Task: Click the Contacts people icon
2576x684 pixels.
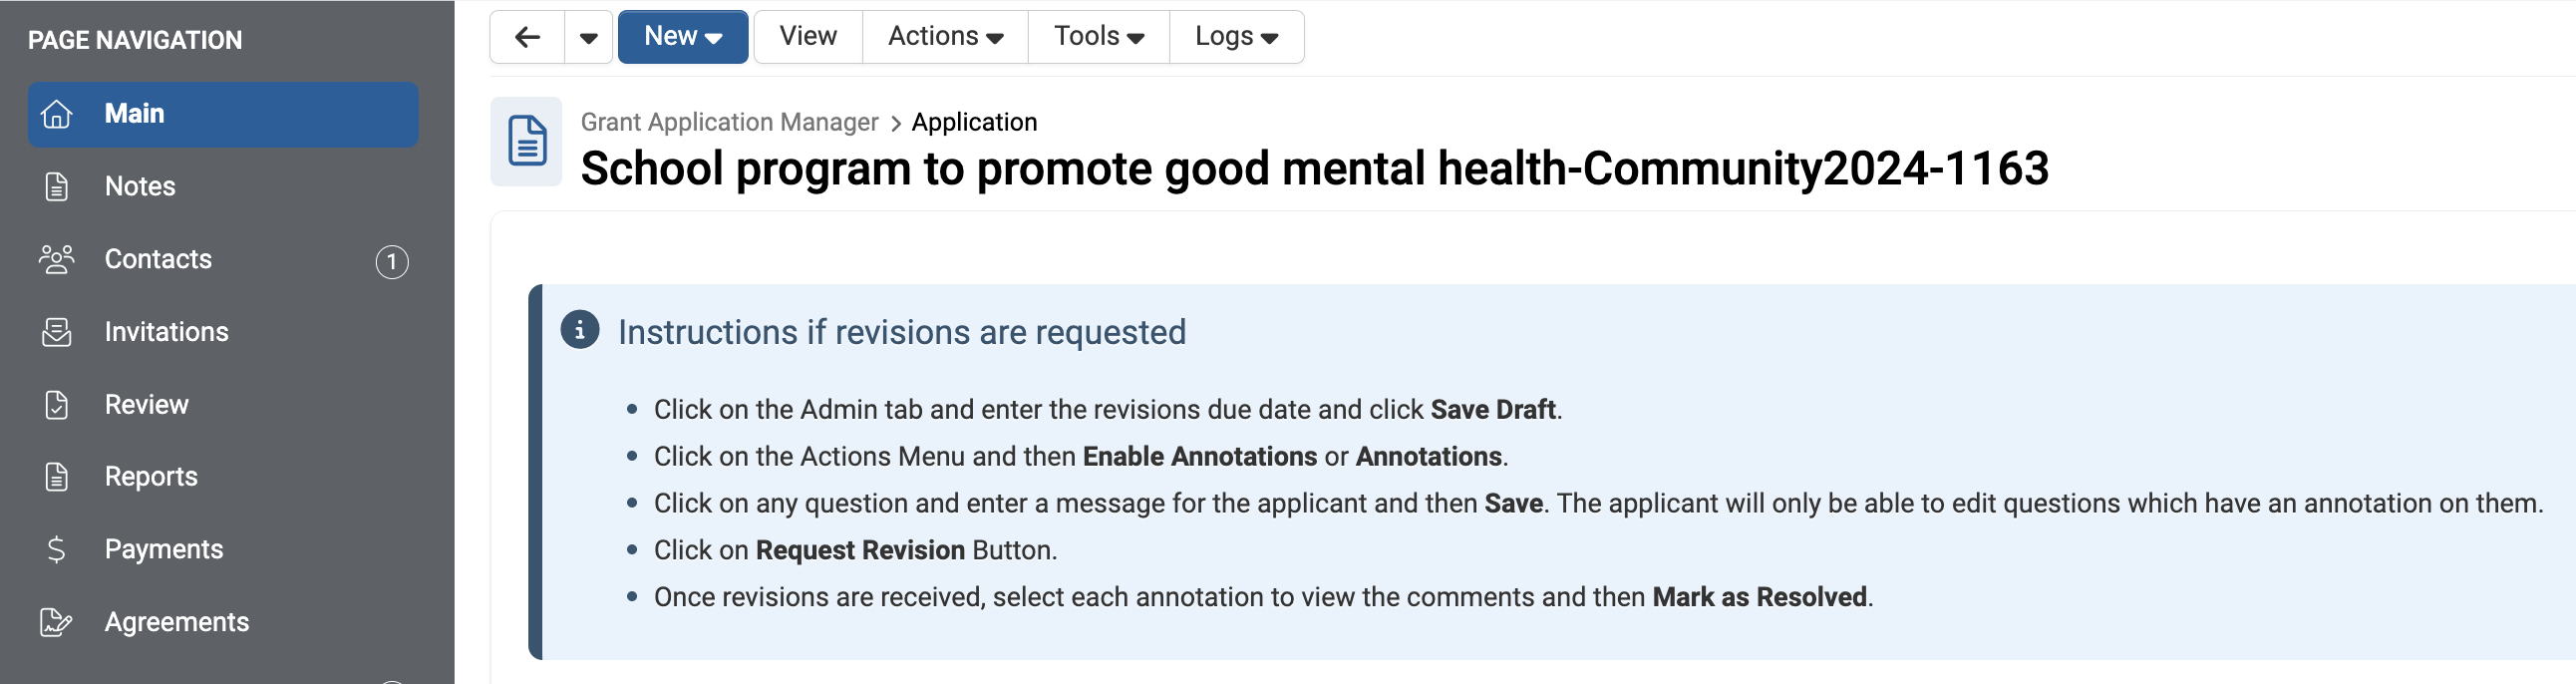Action: [x=57, y=260]
